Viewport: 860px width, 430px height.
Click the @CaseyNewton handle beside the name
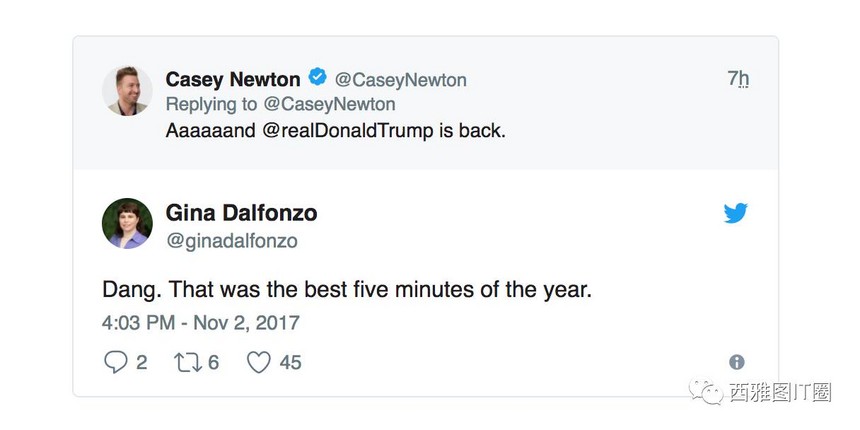pyautogui.click(x=400, y=80)
